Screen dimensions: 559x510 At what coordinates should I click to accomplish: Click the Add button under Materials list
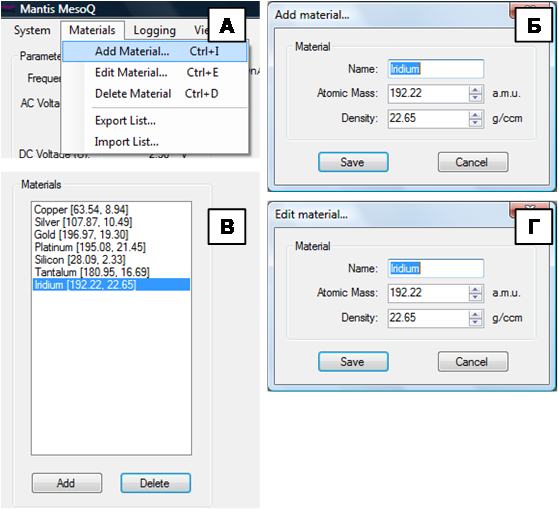[67, 483]
